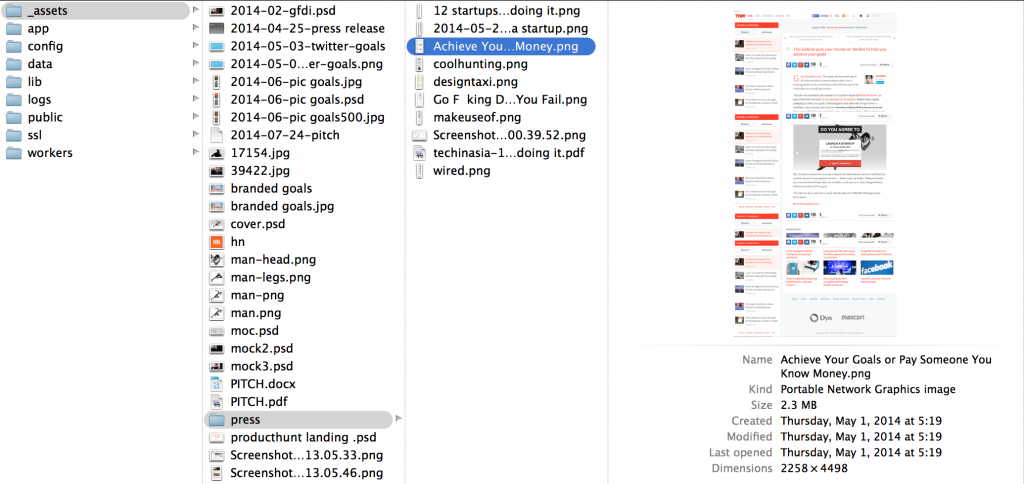Click the orange hn file icon
The height and width of the screenshot is (484, 1024).
[x=216, y=242]
